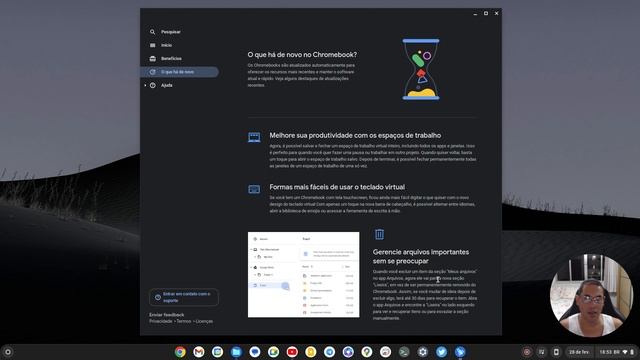640x360 pixels.
Task: Click the screen recording indicator in tray
Action: 527,352
